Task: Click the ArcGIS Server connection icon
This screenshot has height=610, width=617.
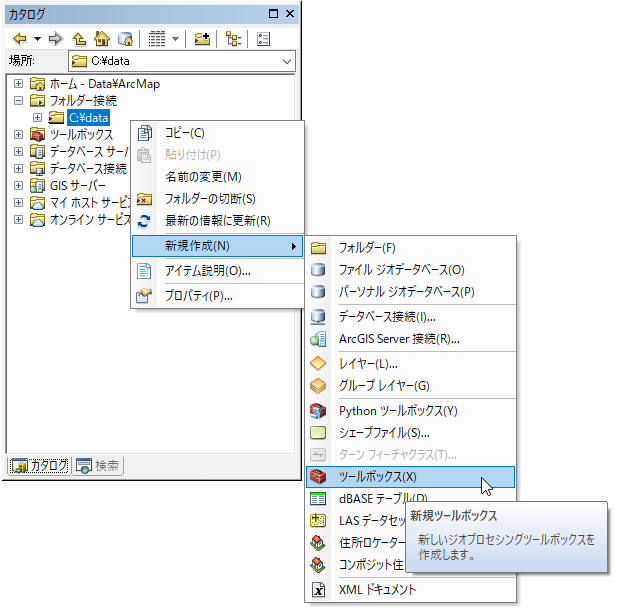Action: pyautogui.click(x=318, y=339)
